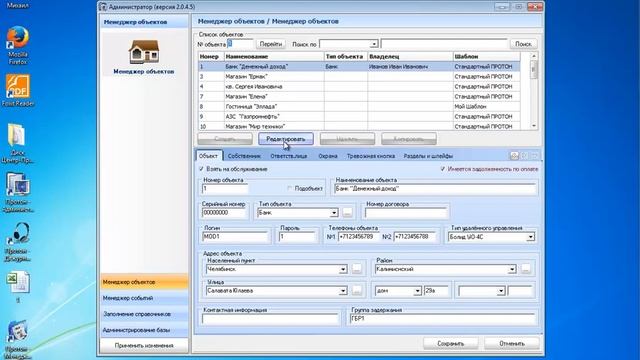The image size is (640, 360).
Task: Select row Магазин "Ермак" in list
Action: (359, 76)
